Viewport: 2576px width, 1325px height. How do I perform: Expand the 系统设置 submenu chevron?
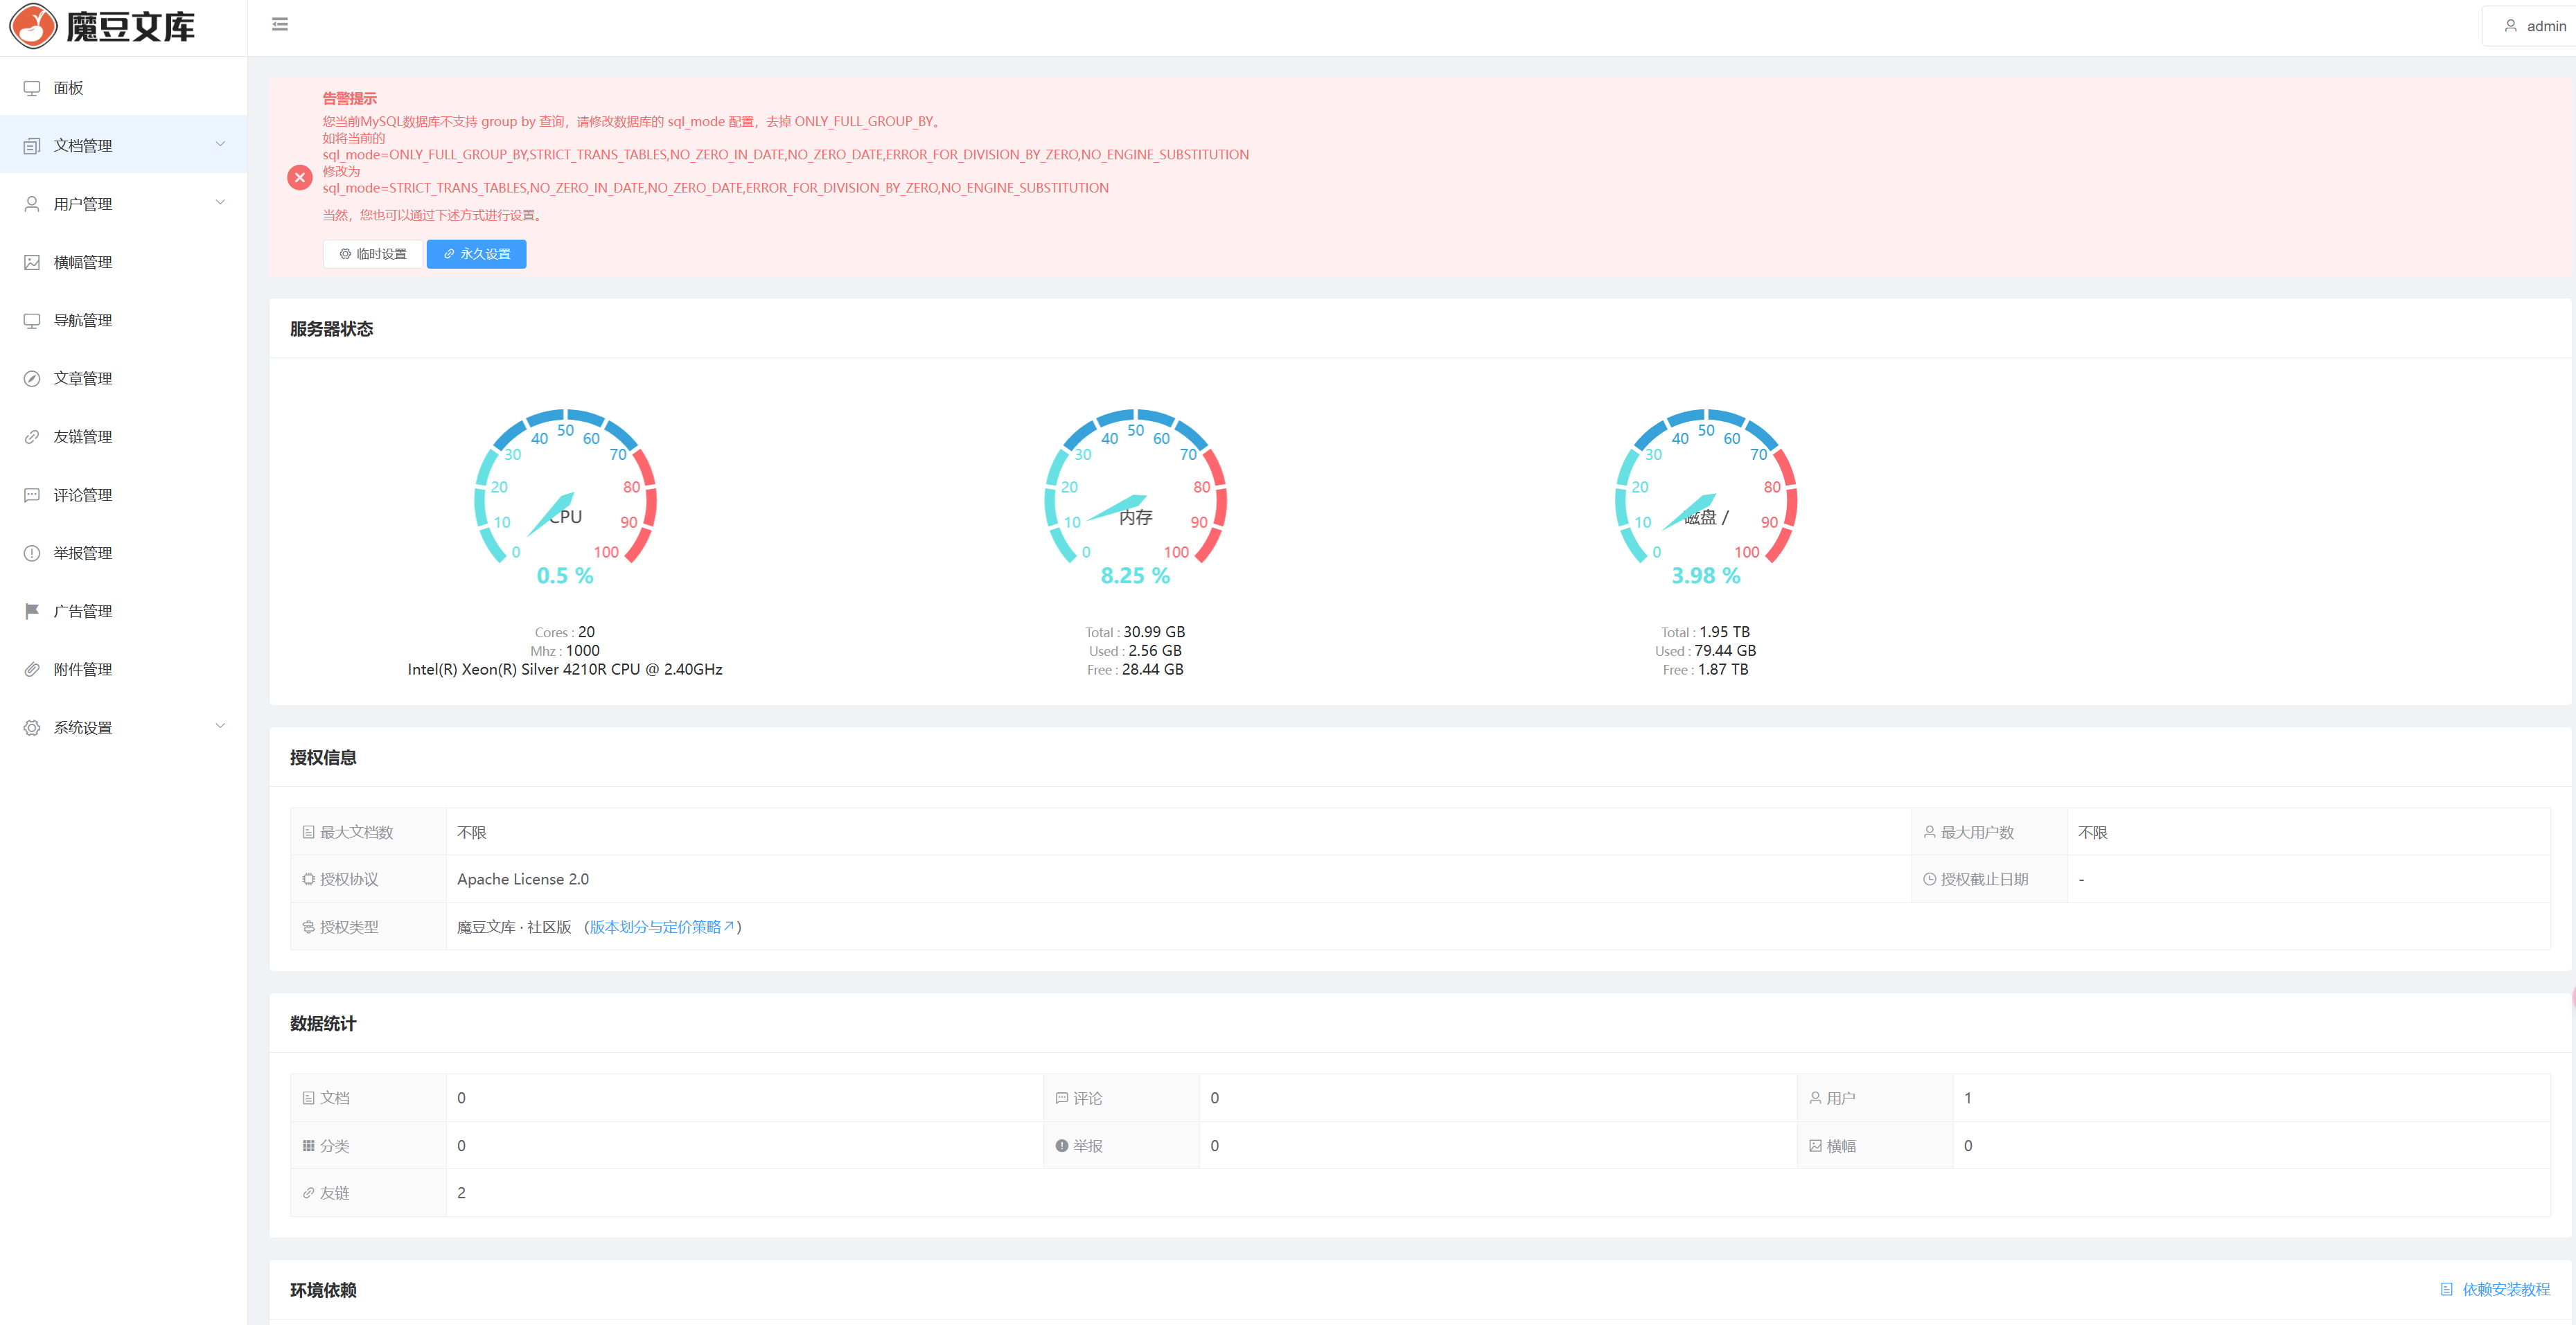(x=220, y=726)
